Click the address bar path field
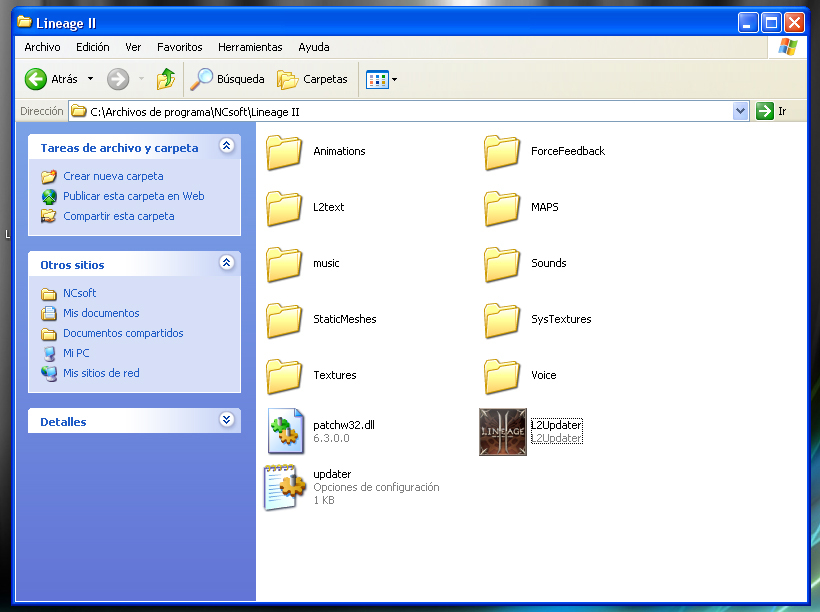This screenshot has height=612, width=820. pyautogui.click(x=401, y=111)
